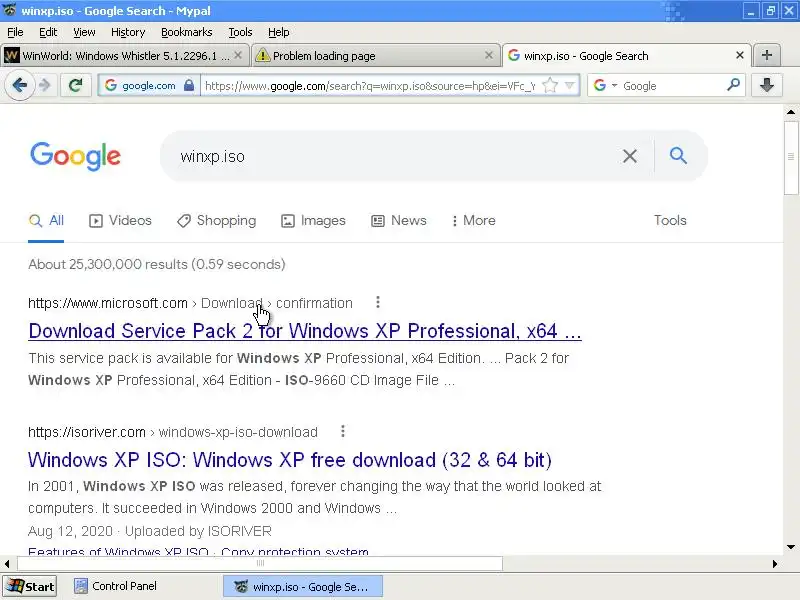Open the Windows Start menu
This screenshot has height=600, width=800.
(x=30, y=586)
